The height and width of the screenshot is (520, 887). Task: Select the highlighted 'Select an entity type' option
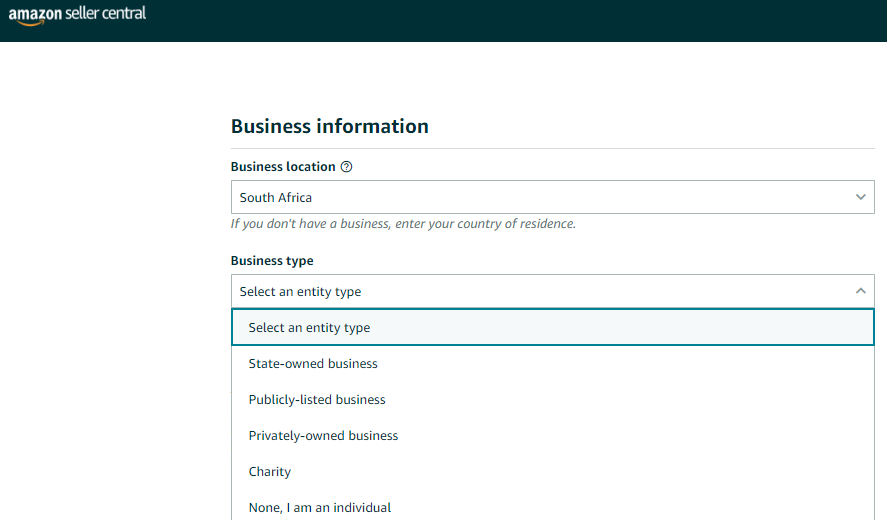(553, 328)
